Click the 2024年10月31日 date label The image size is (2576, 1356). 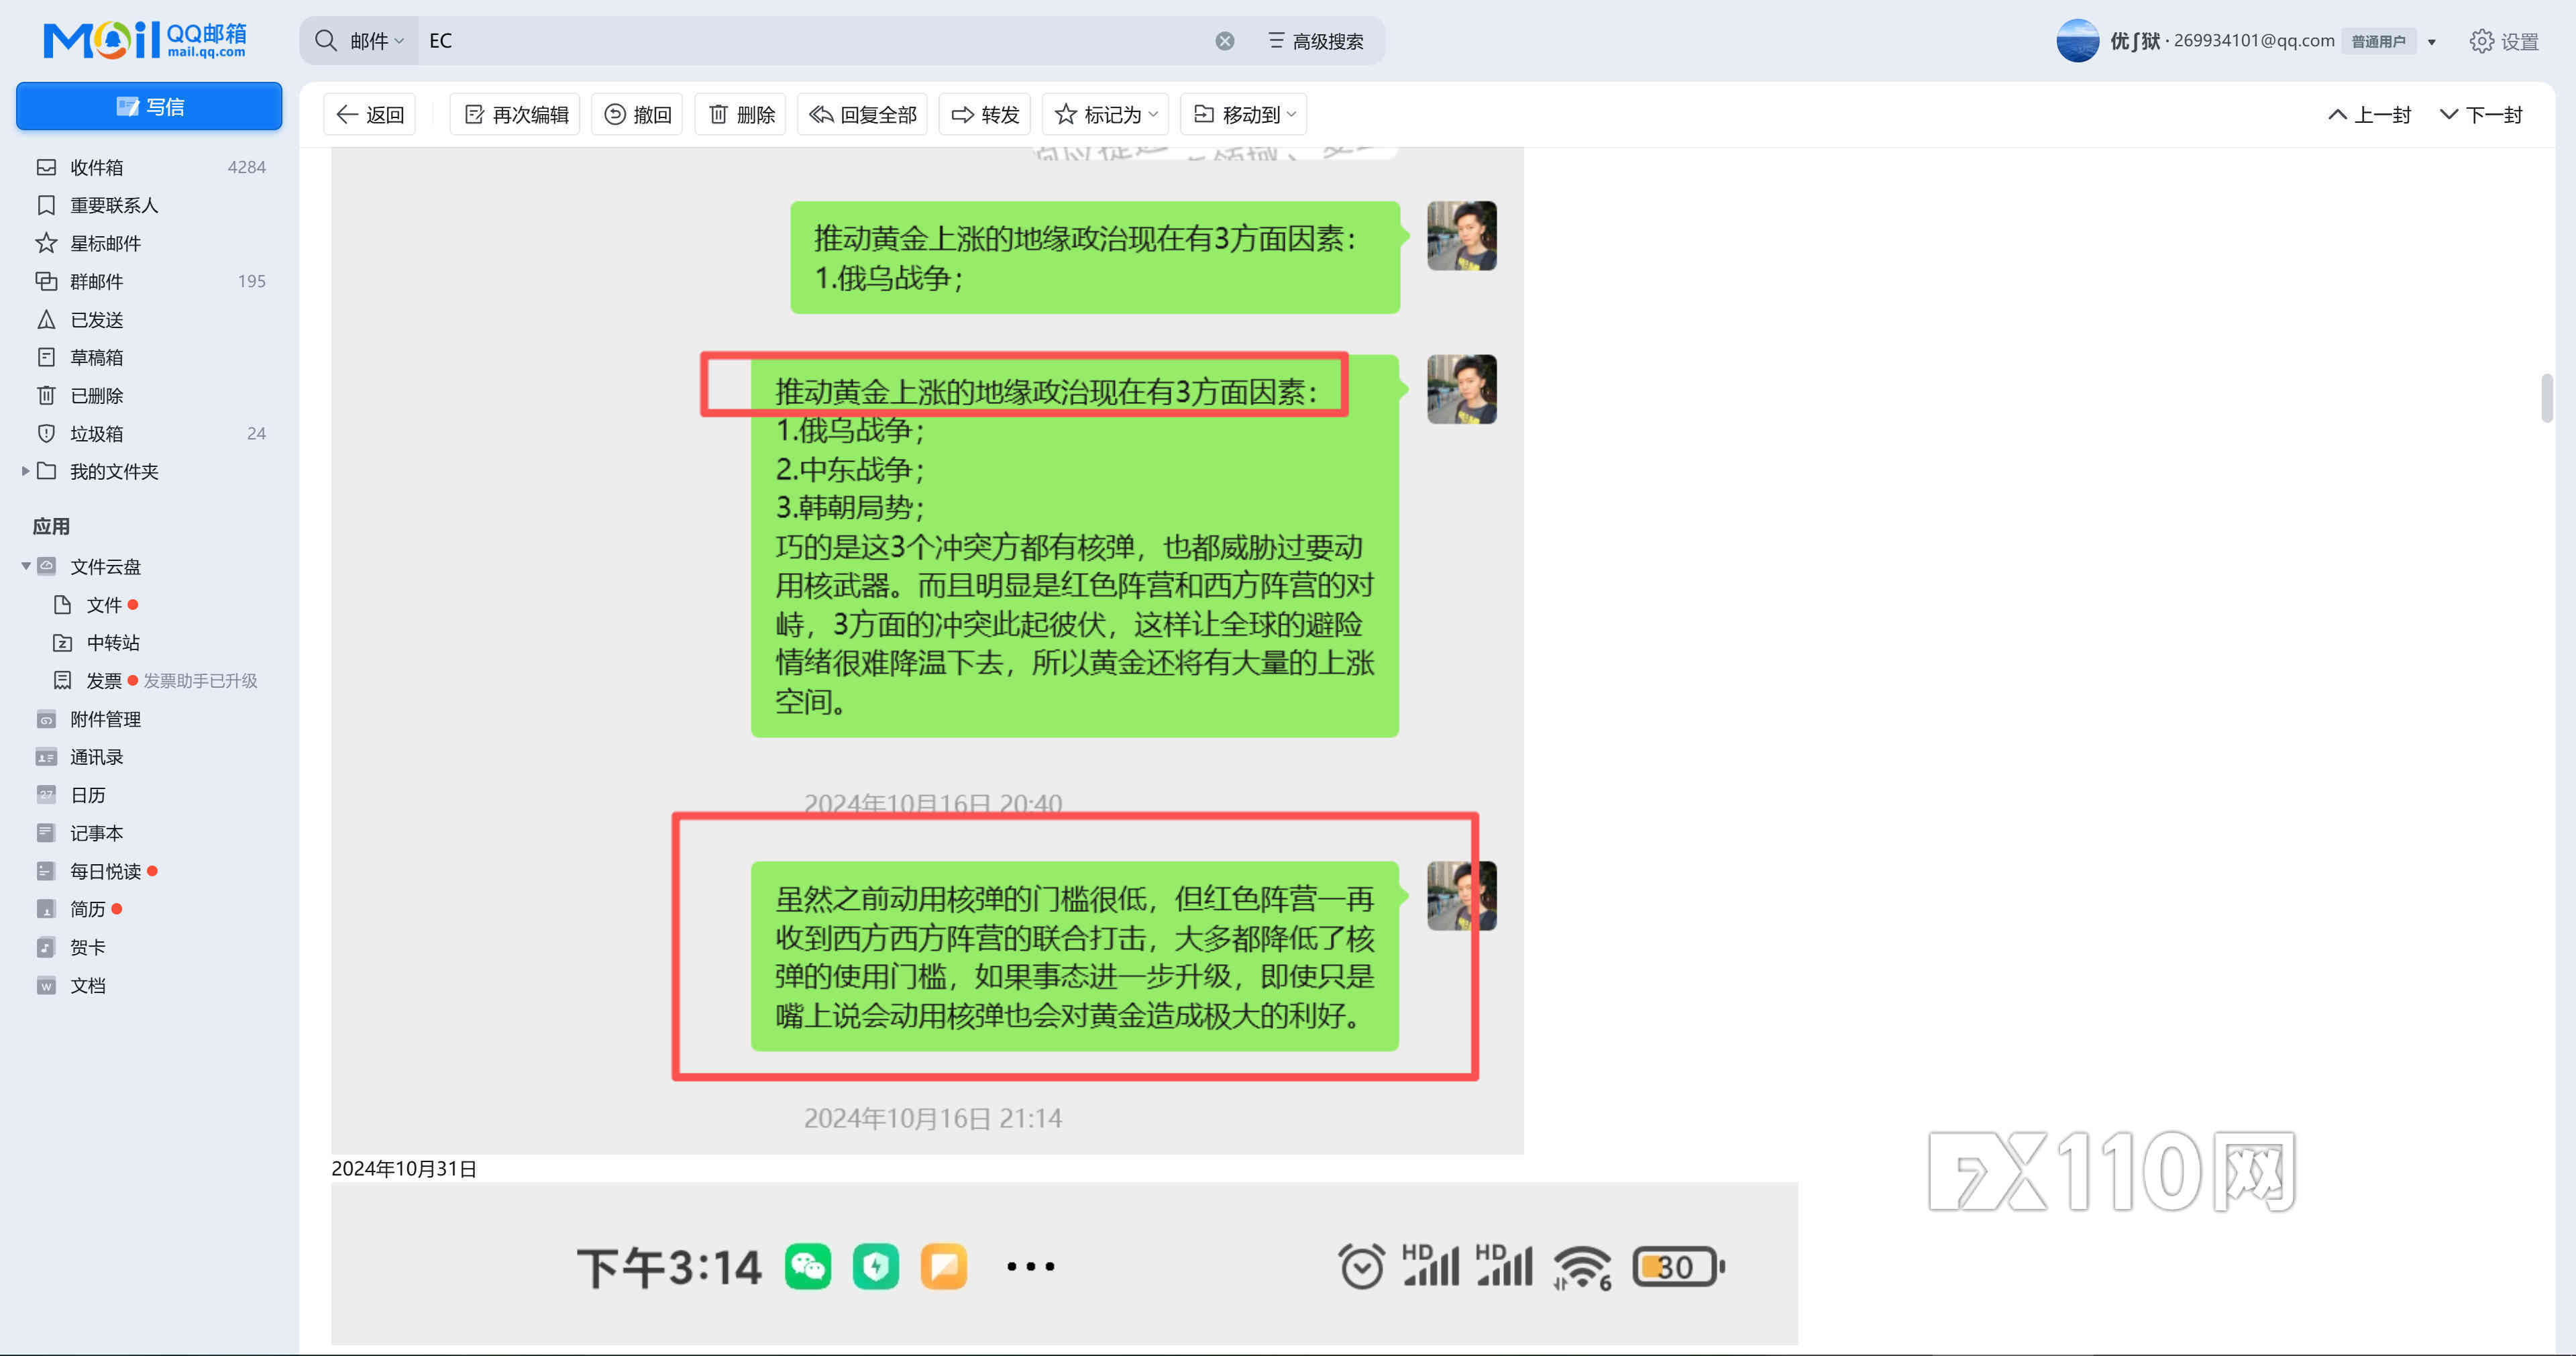click(404, 1168)
